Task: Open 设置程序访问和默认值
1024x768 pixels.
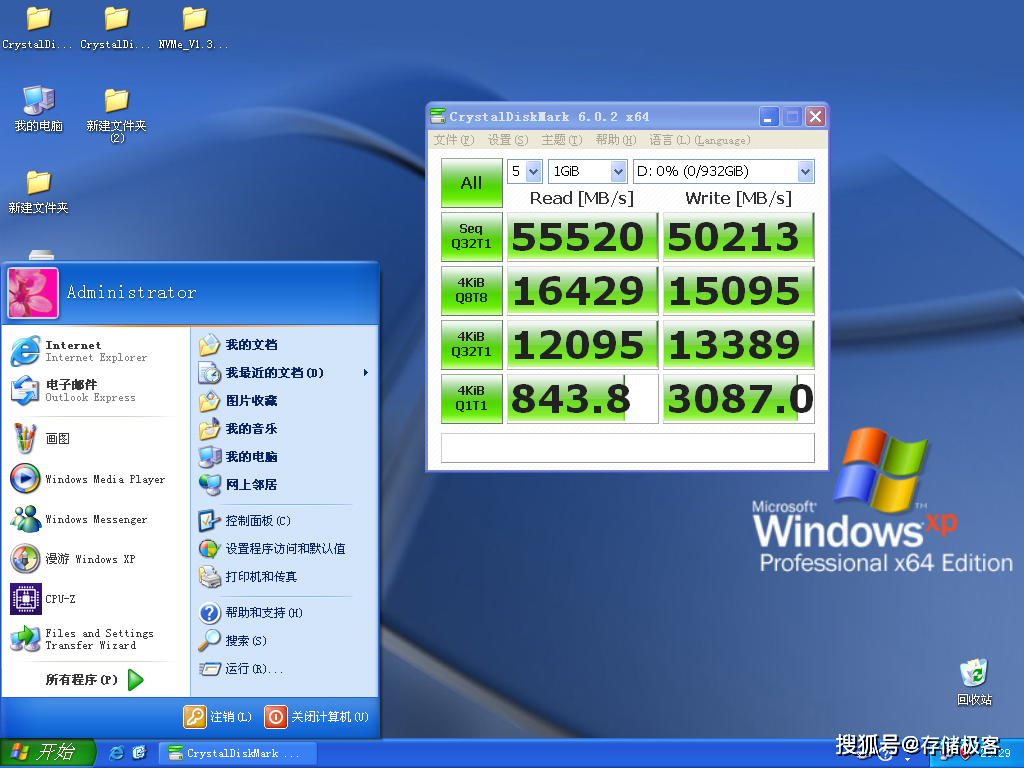Action: pyautogui.click(x=284, y=549)
